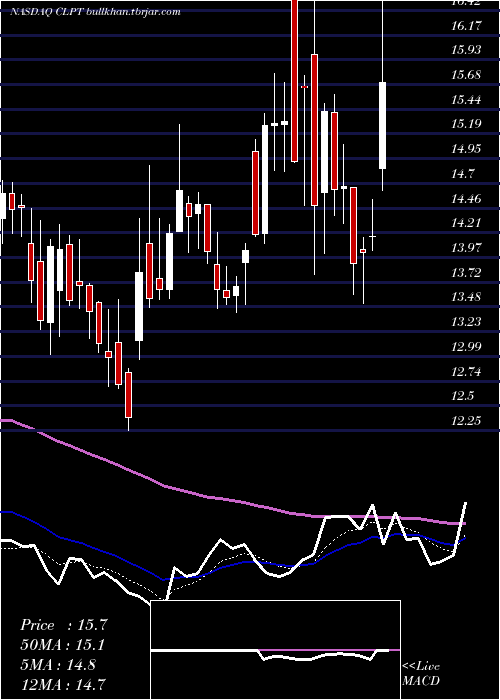Click inside the MACD inset panel
Image resolution: width=500 pixels, height=700 pixels.
pos(275,650)
